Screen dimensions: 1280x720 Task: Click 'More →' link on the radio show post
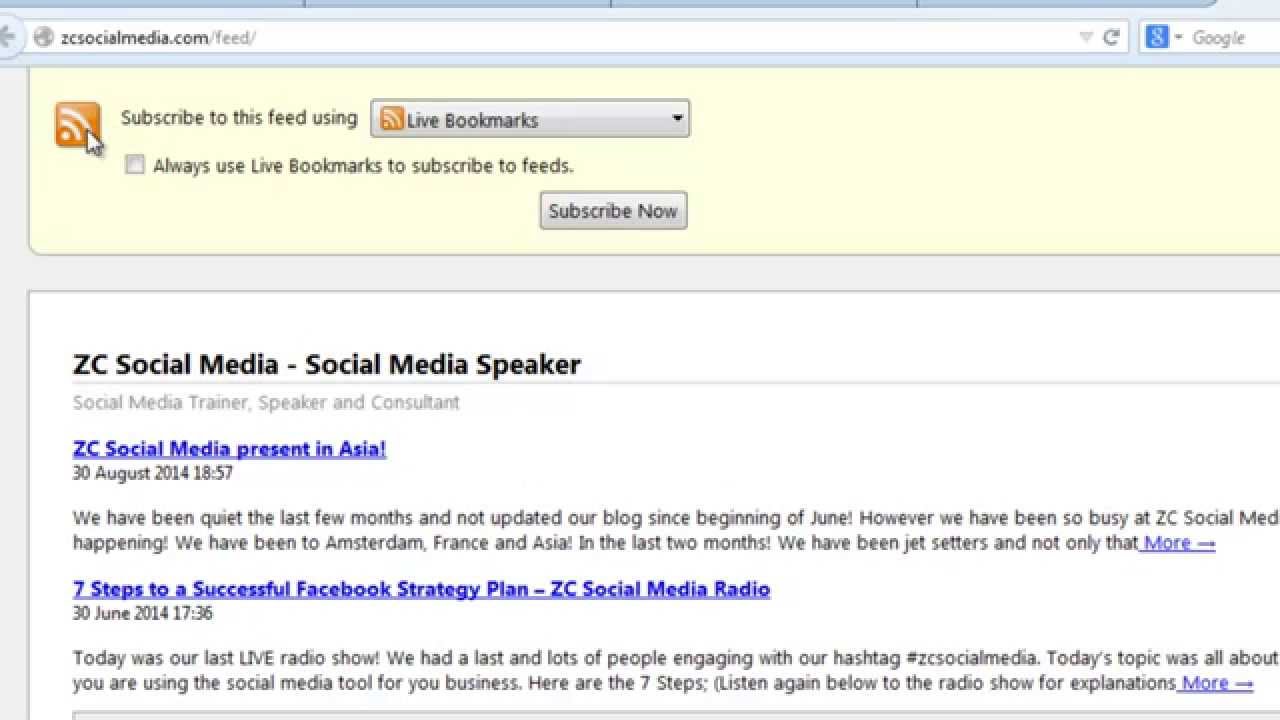[x=1216, y=683]
